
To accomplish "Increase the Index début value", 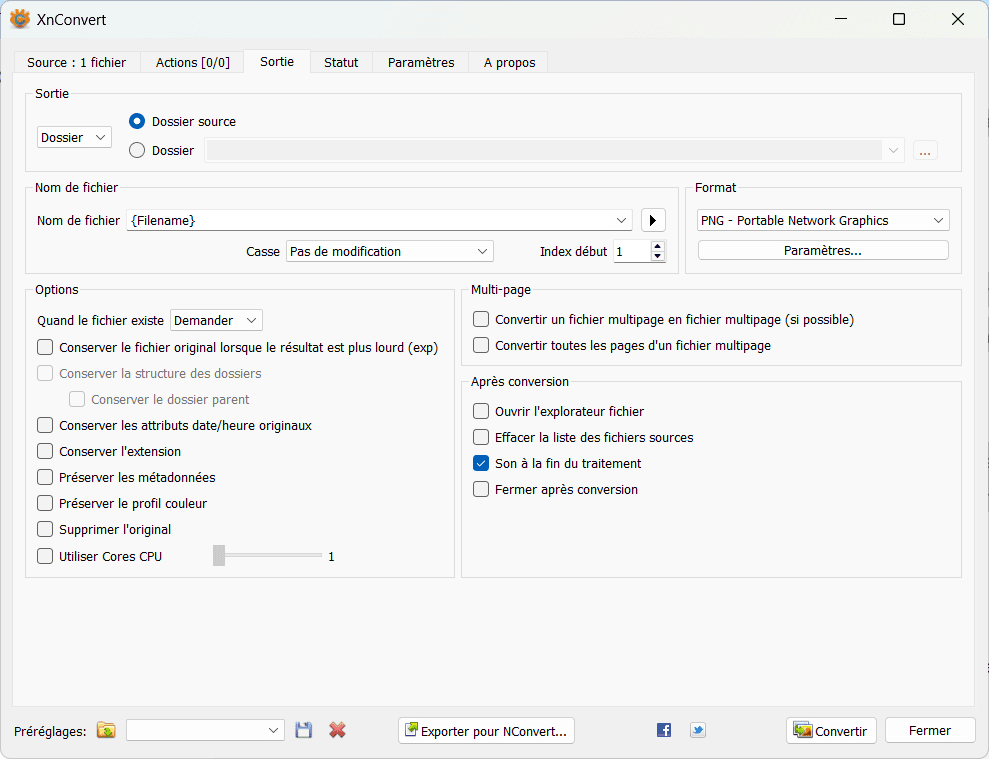I will coord(658,246).
